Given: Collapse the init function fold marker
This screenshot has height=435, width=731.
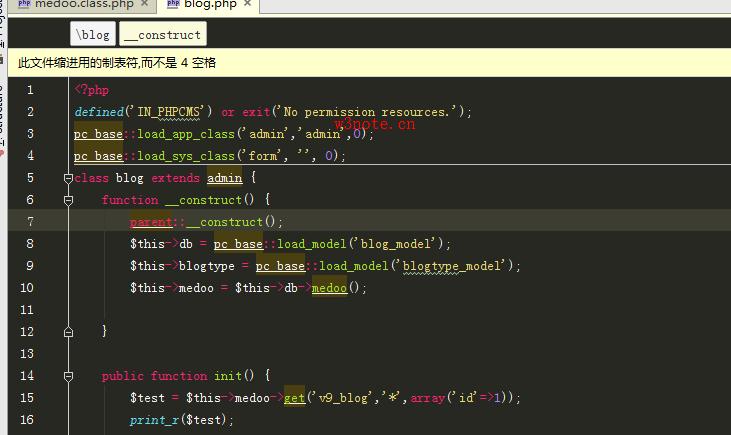Looking at the screenshot, I should point(68,376).
